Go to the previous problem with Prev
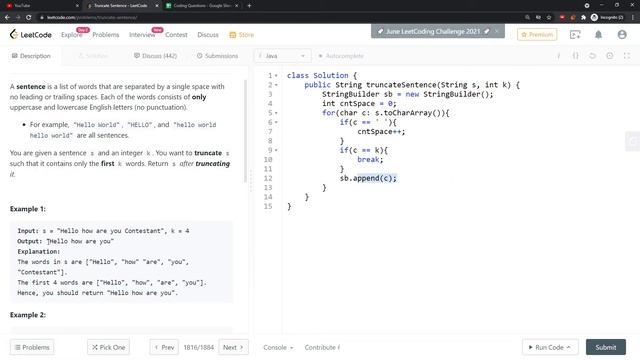Viewport: 640px width, 360px height. [x=164, y=347]
